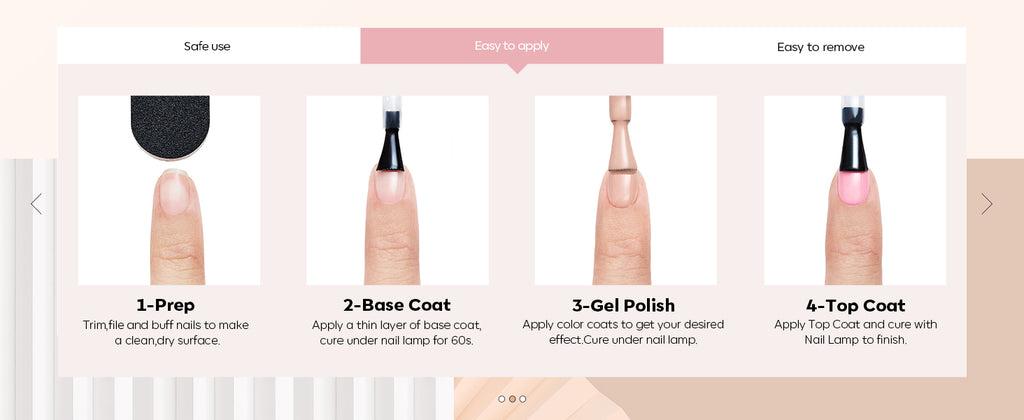Select the first carousel pagination dot
The image size is (1024, 420).
502,398
